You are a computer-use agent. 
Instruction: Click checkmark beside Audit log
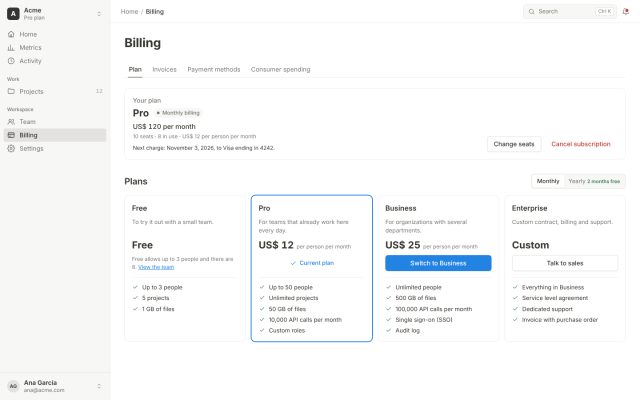pyautogui.click(x=389, y=331)
